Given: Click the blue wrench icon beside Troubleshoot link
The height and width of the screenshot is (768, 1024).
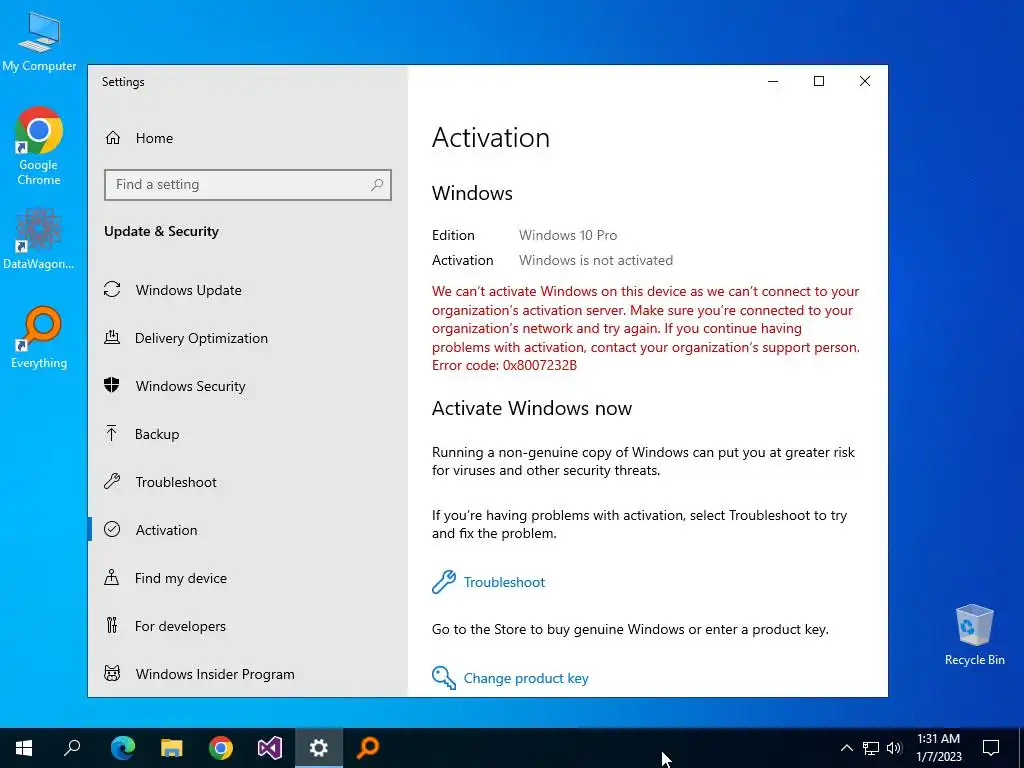Looking at the screenshot, I should (444, 582).
